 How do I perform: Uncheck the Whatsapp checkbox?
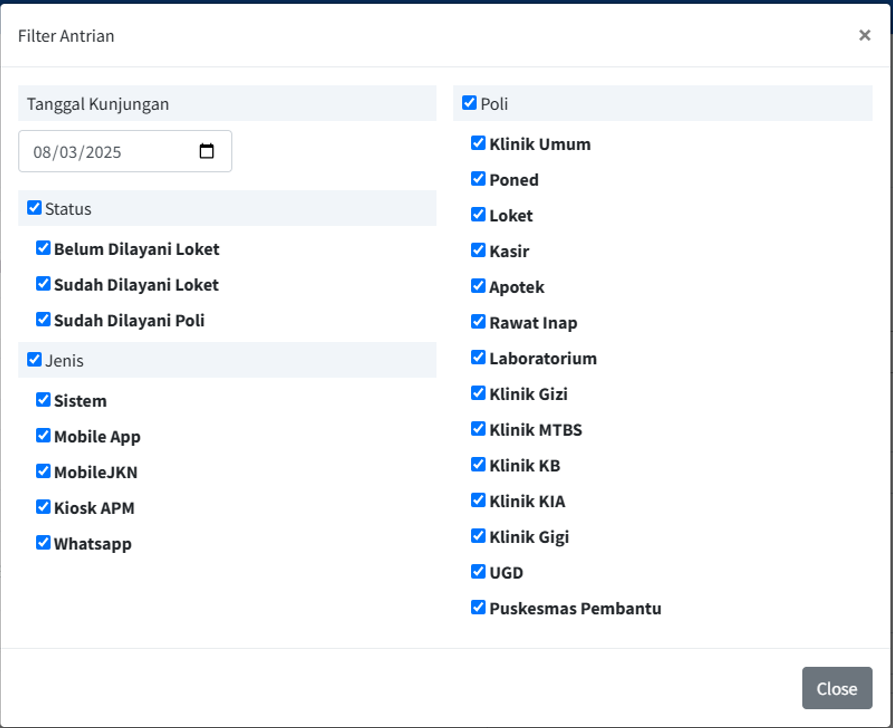(43, 543)
